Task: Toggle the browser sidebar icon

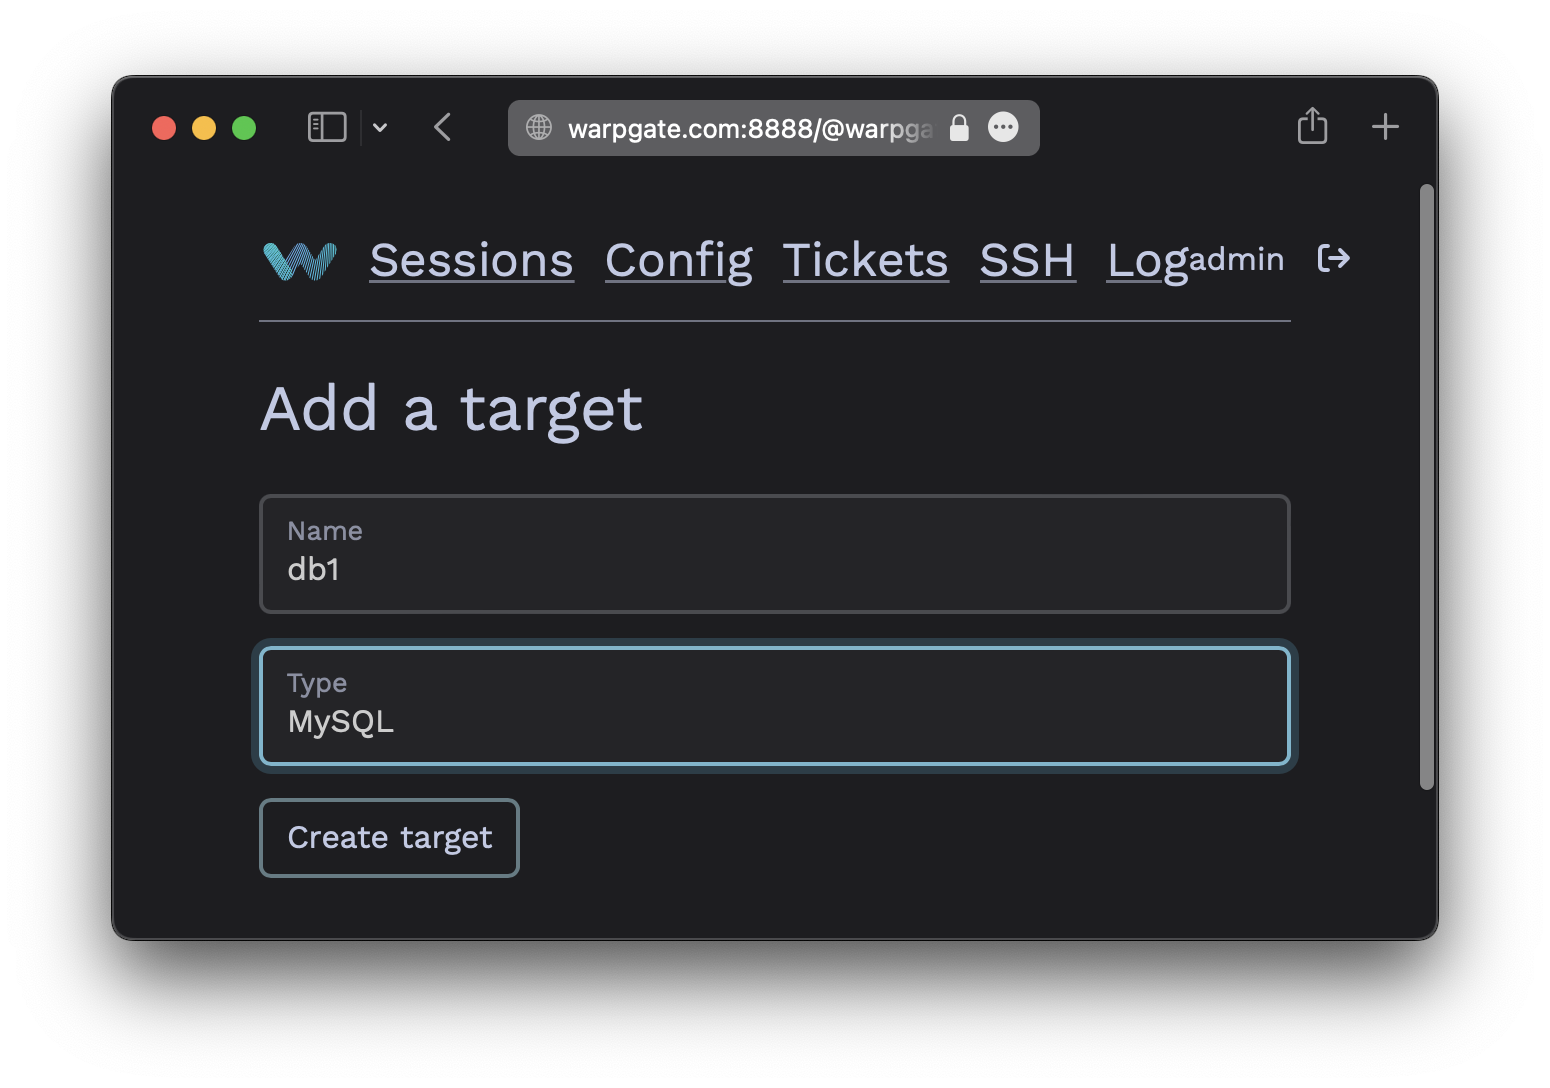Action: pos(327,127)
